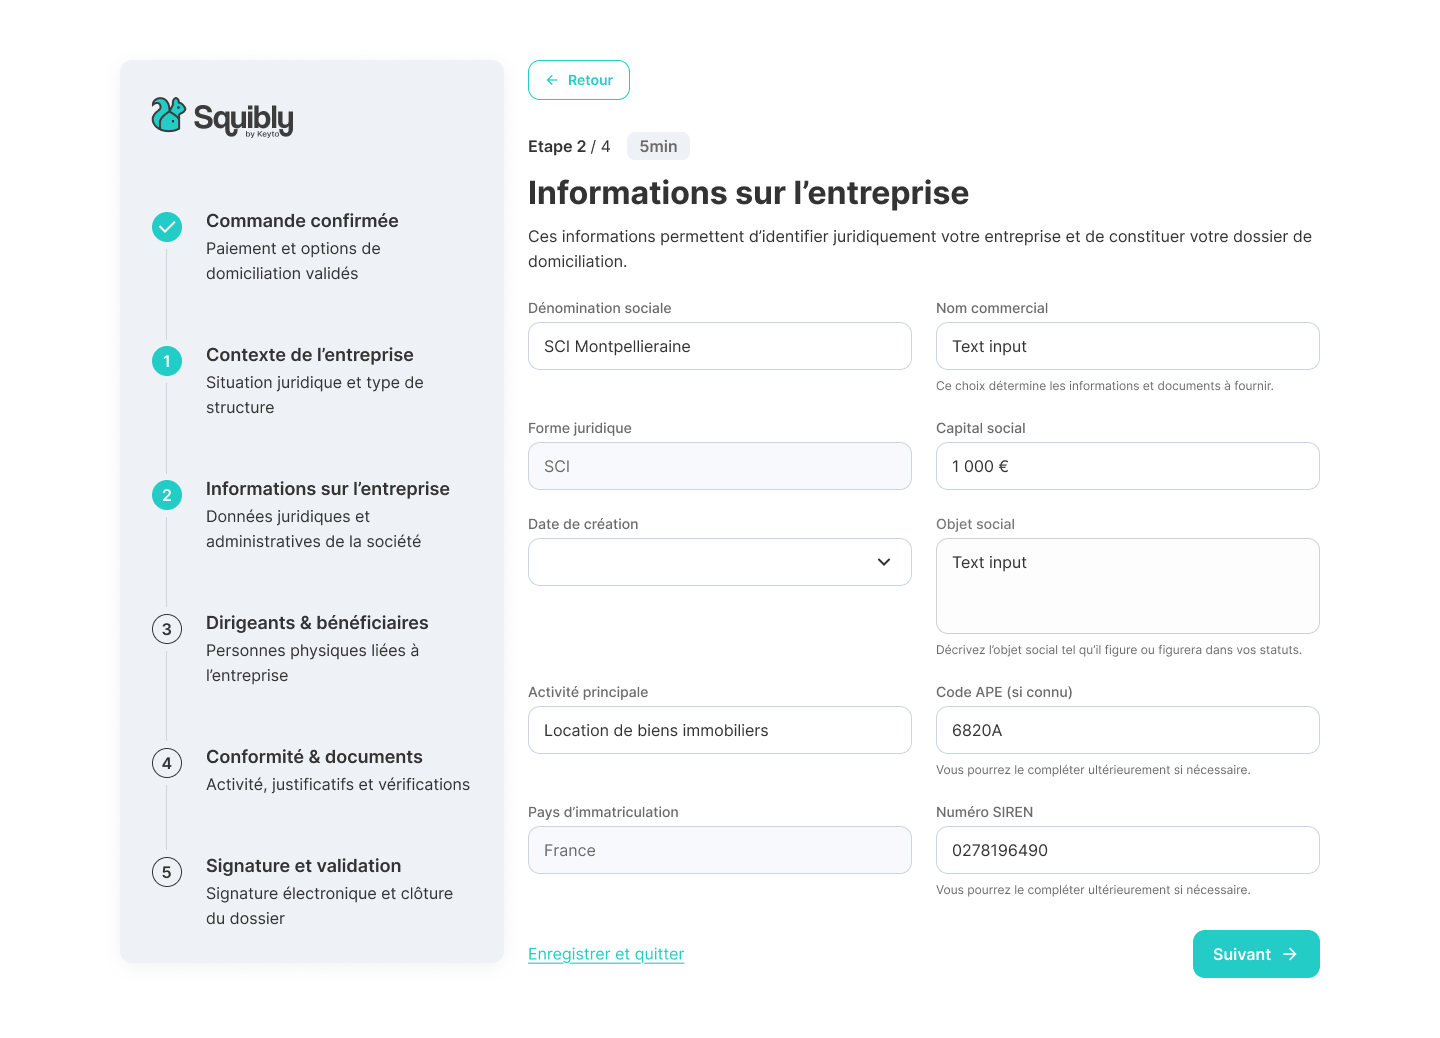Click step 5 circle icon
This screenshot has height=1038, width=1440.
point(167,872)
